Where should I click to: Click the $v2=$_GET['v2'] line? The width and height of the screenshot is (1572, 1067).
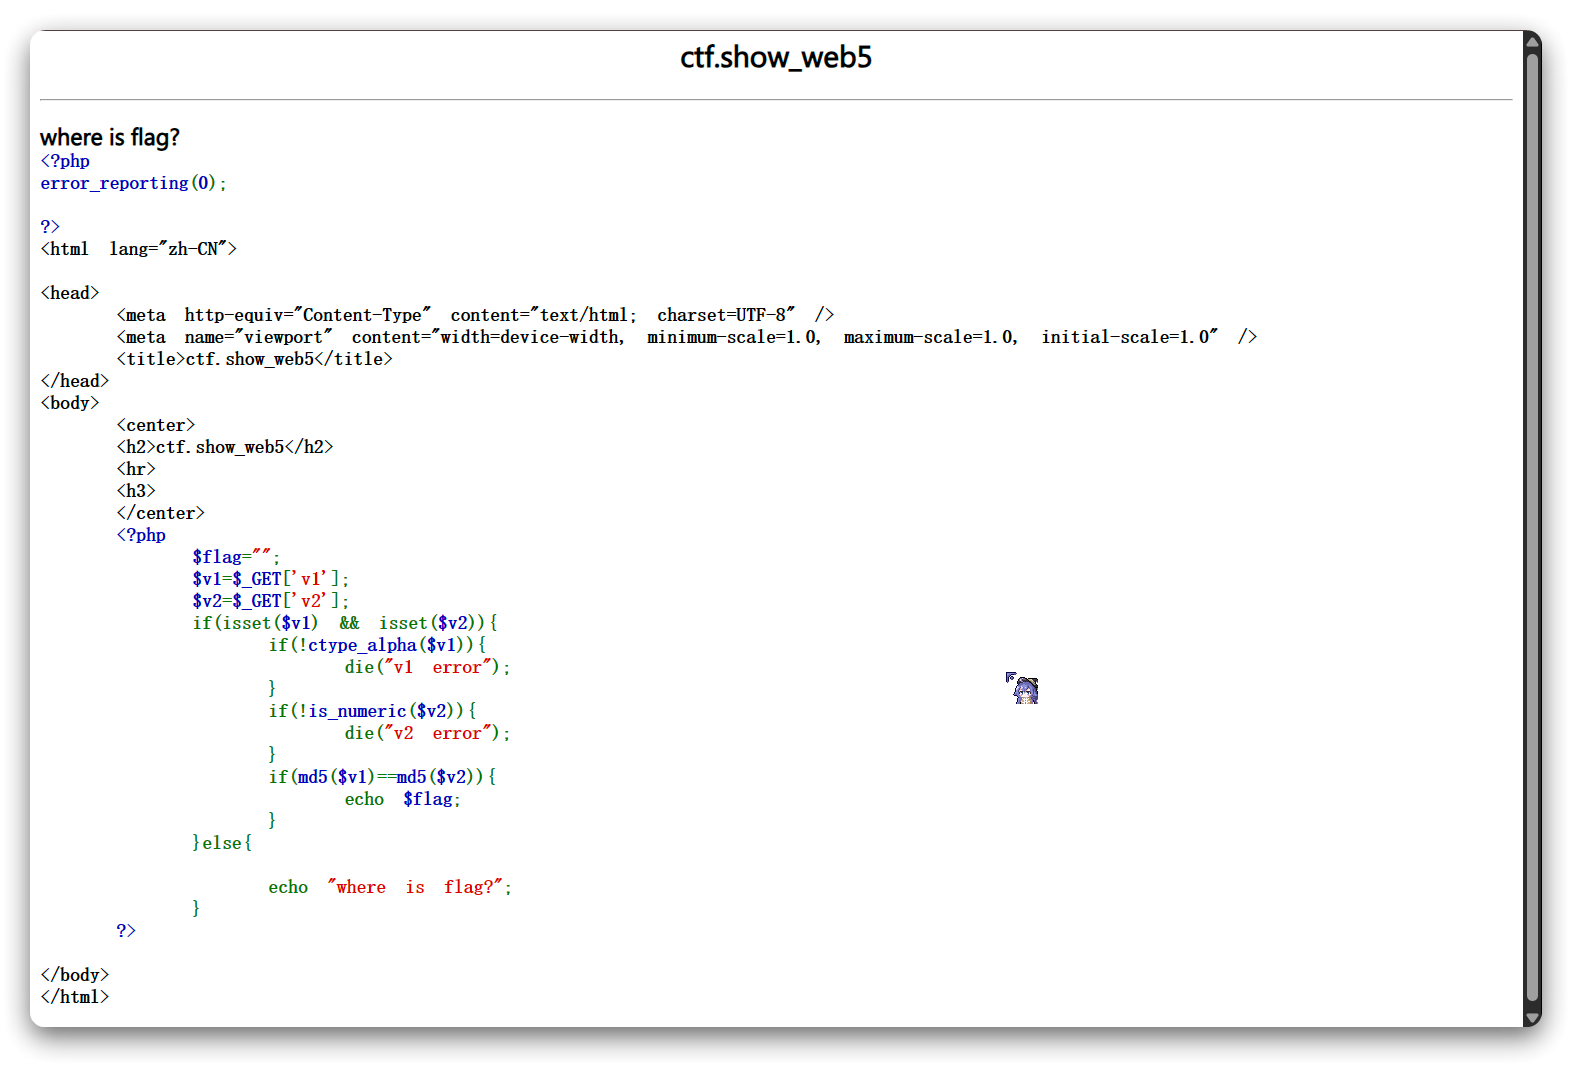[270, 601]
